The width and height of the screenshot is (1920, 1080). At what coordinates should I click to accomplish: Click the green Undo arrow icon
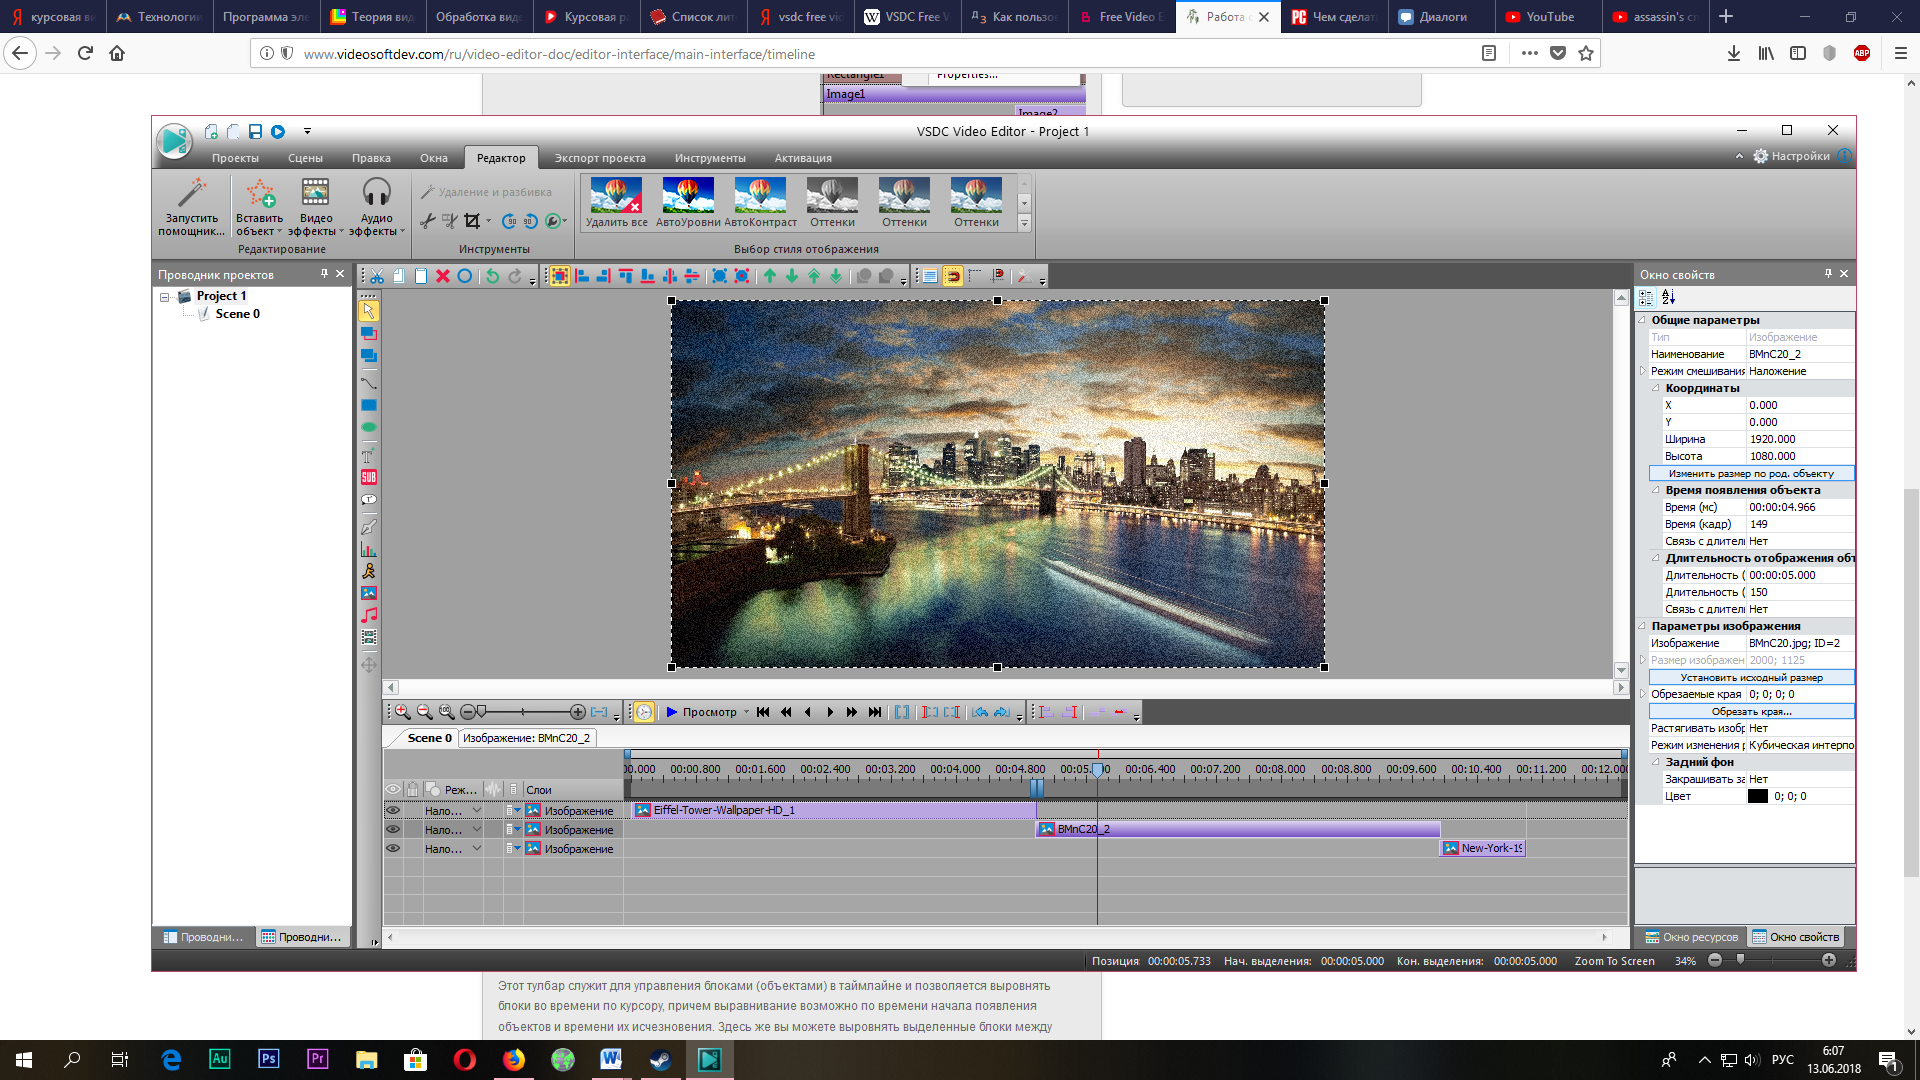[493, 276]
